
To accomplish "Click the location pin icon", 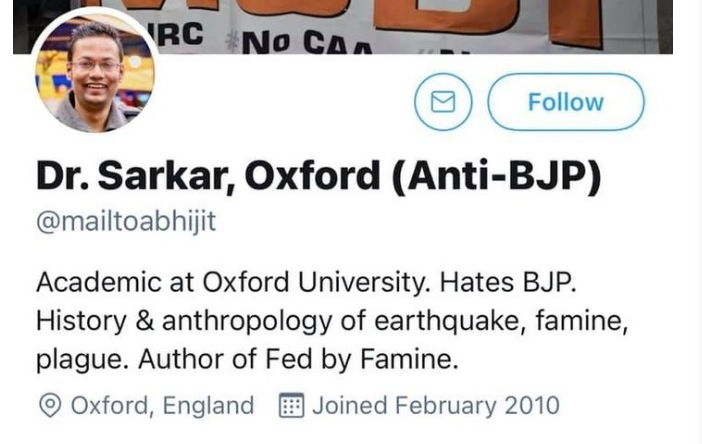I will coord(49,406).
